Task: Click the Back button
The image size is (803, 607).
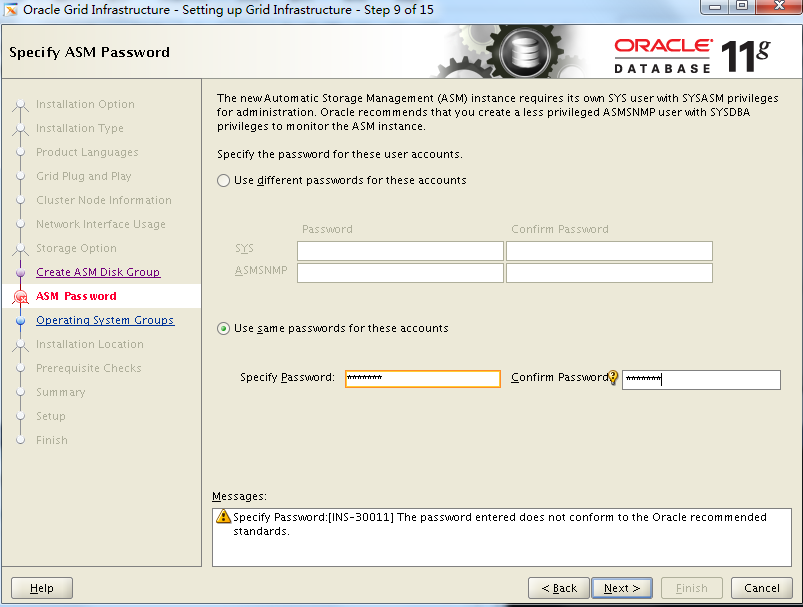Action: (x=559, y=588)
